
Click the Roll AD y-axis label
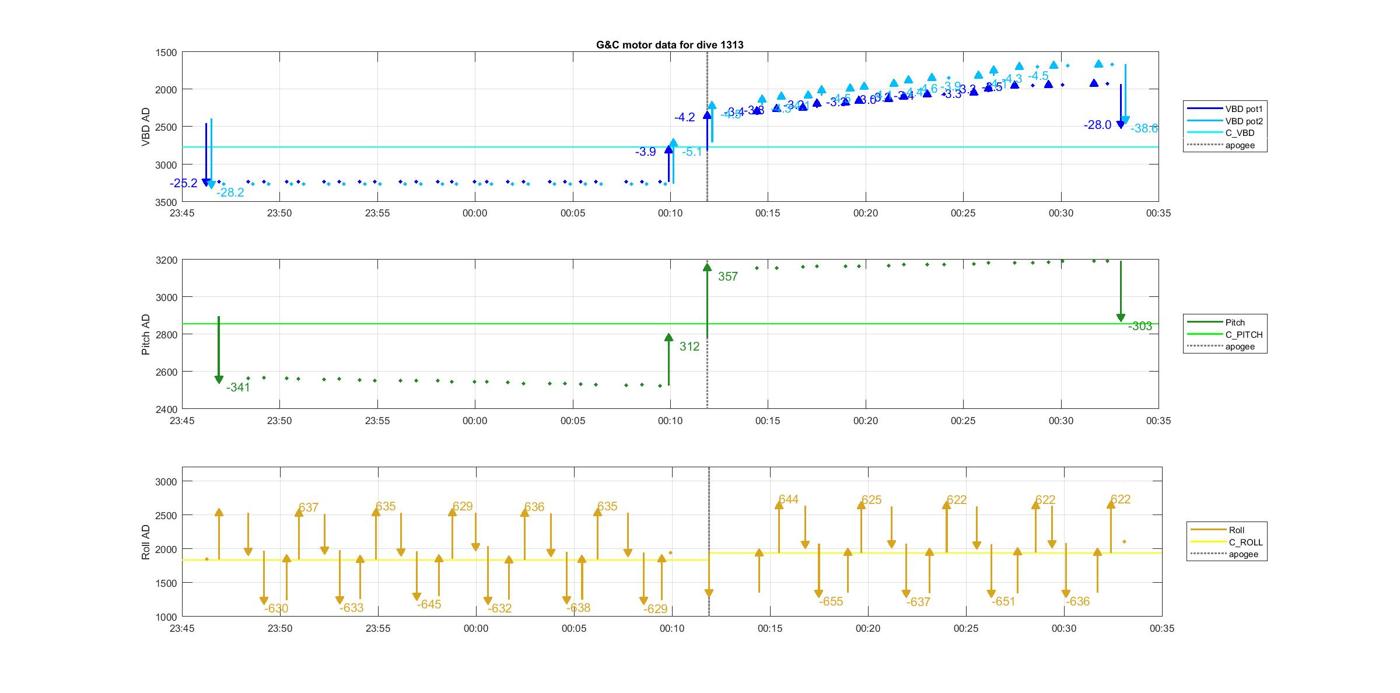point(146,541)
